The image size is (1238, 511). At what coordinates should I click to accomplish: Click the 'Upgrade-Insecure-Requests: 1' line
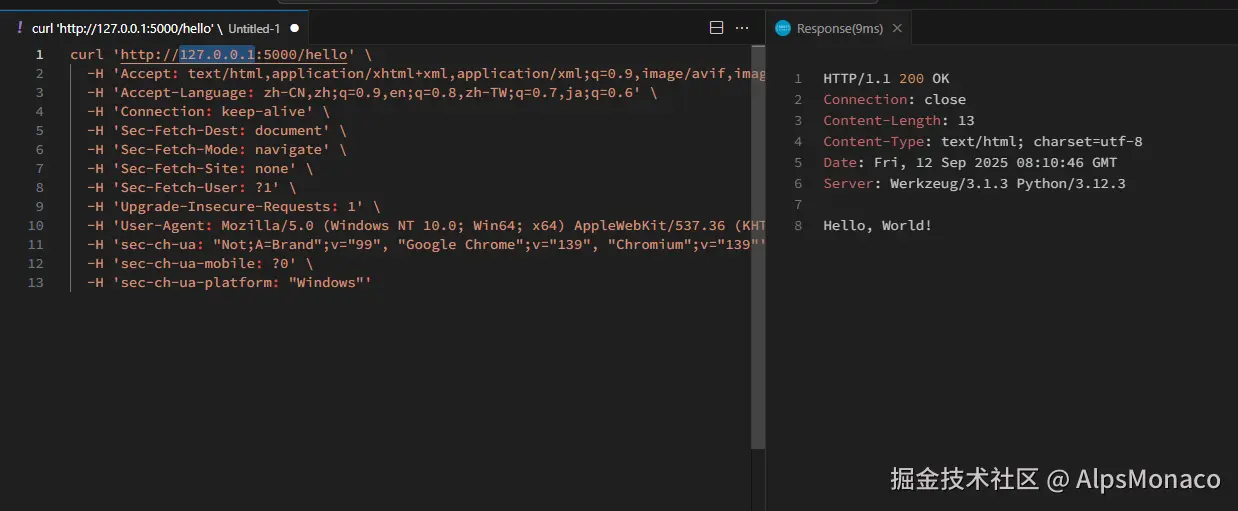[234, 206]
